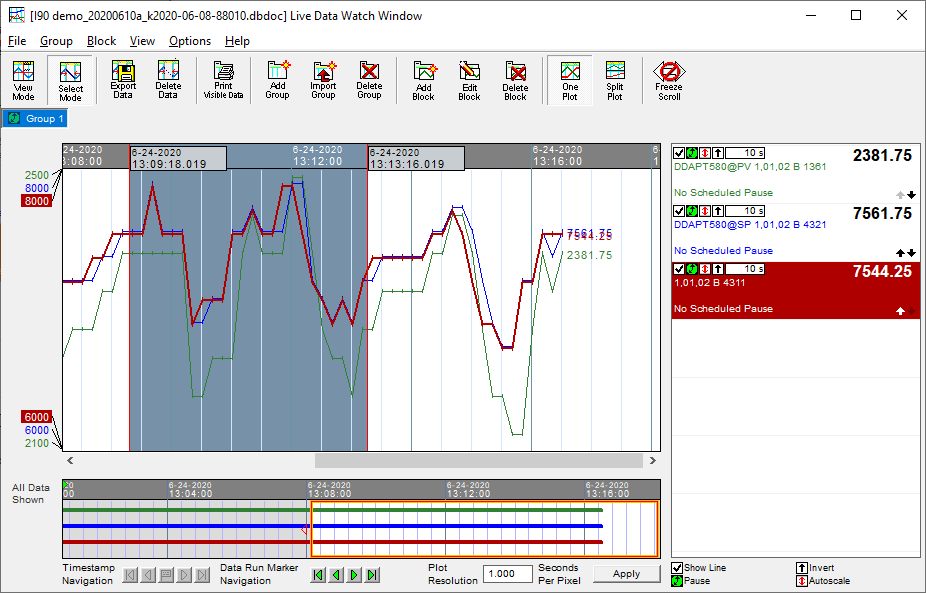Edit the Plot Resolution value field
This screenshot has width=926, height=593.
(x=507, y=574)
